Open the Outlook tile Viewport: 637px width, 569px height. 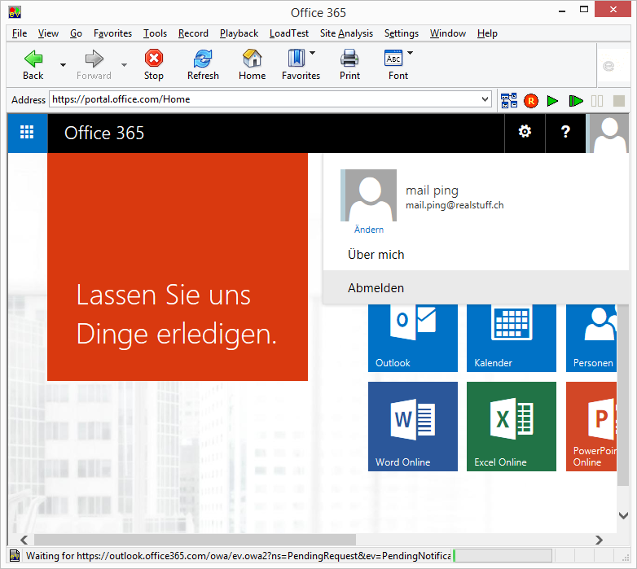(413, 338)
